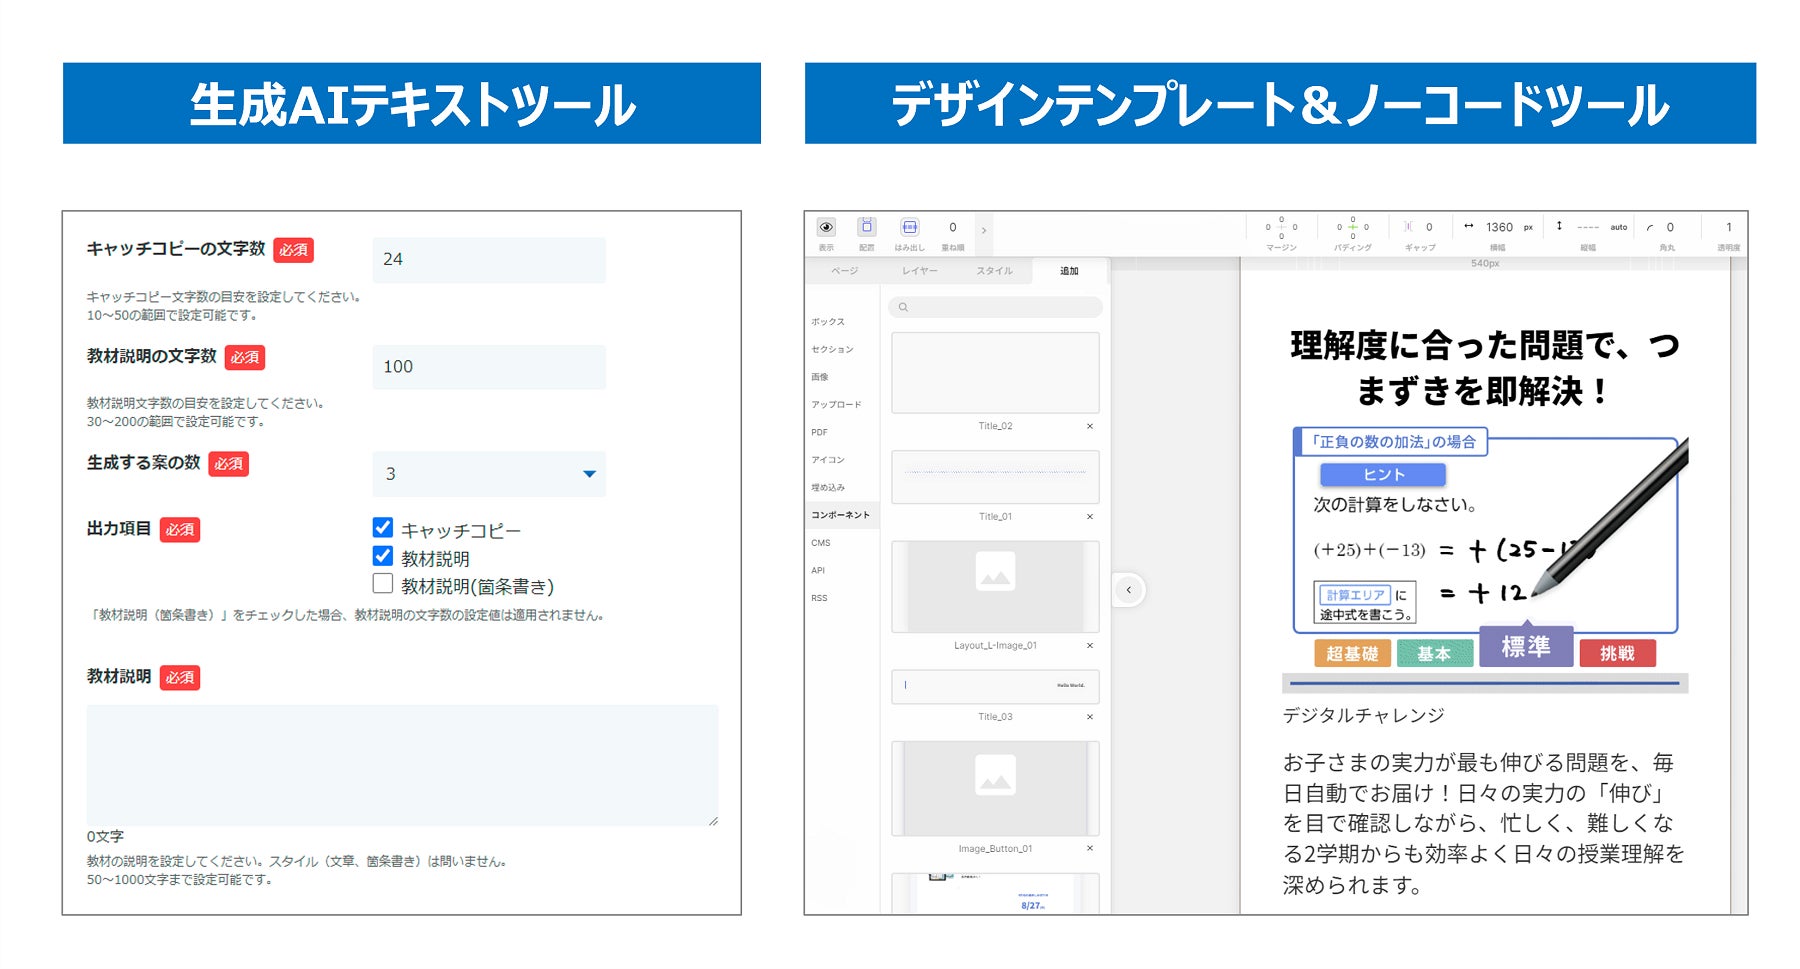1800x969 pixels.
Task: Switch to the スタイル tab
Action: [x=994, y=271]
